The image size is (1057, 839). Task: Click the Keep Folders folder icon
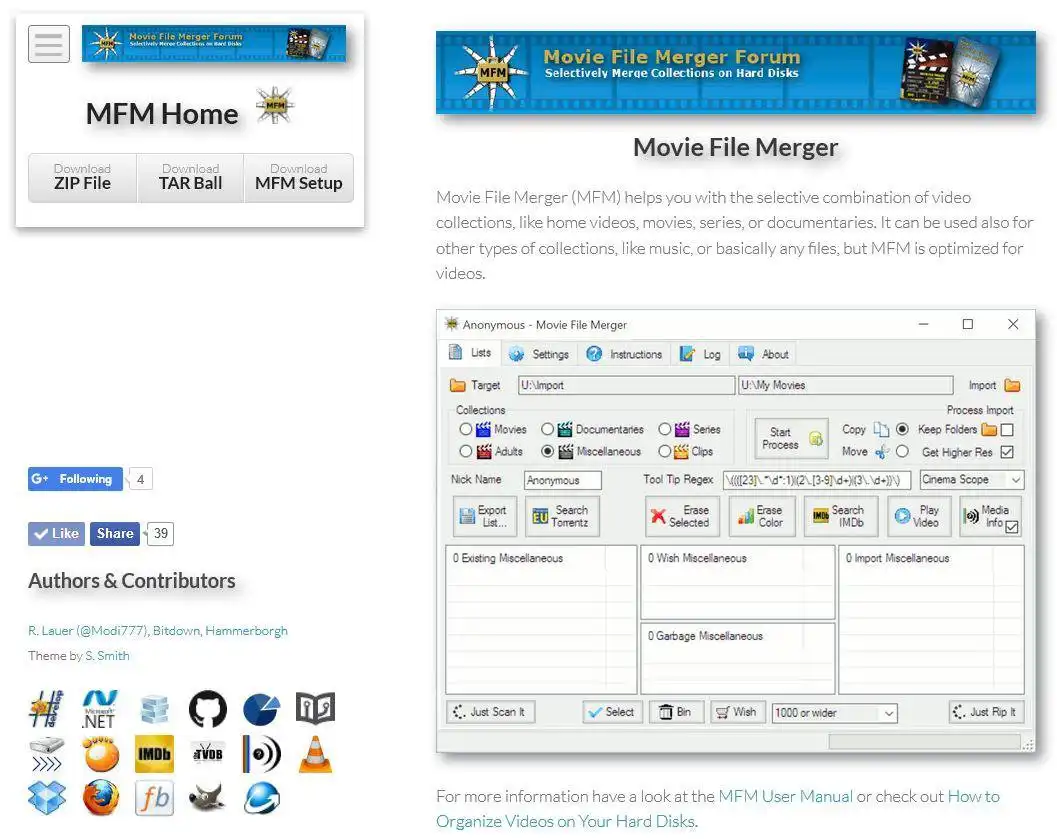point(989,429)
